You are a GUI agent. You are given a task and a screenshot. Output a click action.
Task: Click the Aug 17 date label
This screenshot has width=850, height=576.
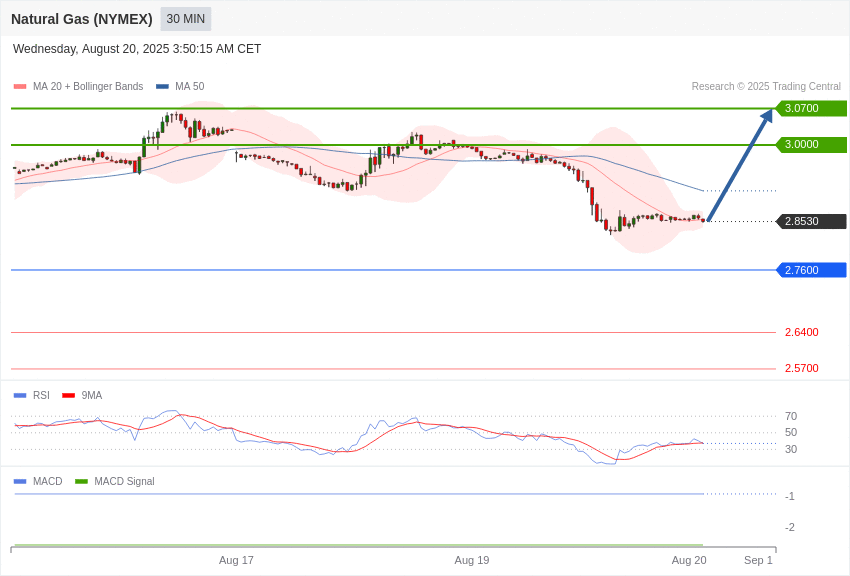[236, 560]
